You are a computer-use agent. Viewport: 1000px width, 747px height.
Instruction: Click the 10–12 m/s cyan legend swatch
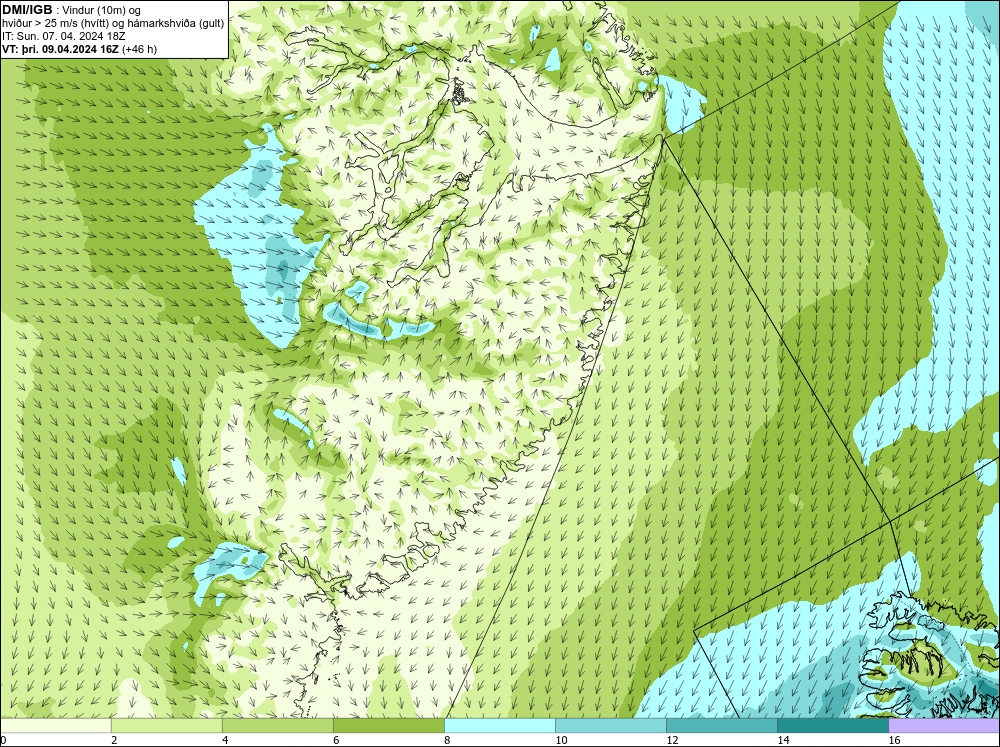click(x=611, y=725)
